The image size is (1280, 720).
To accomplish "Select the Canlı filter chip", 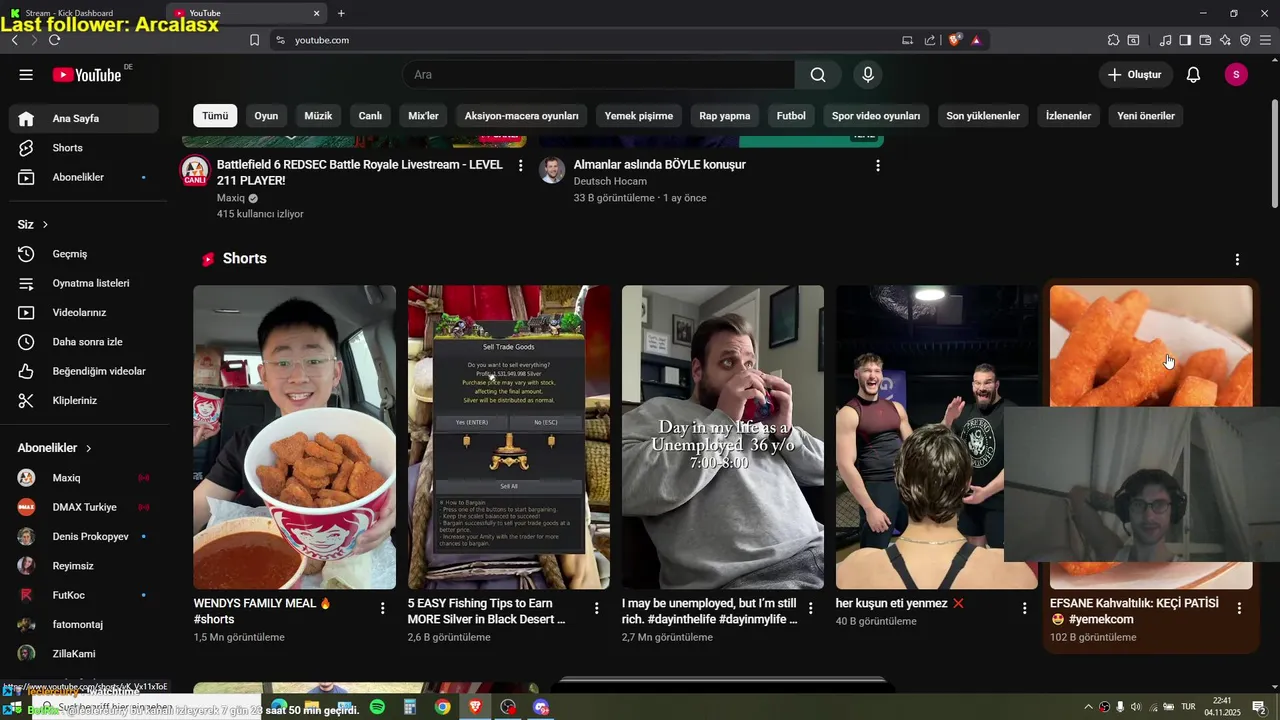I will coord(370,116).
